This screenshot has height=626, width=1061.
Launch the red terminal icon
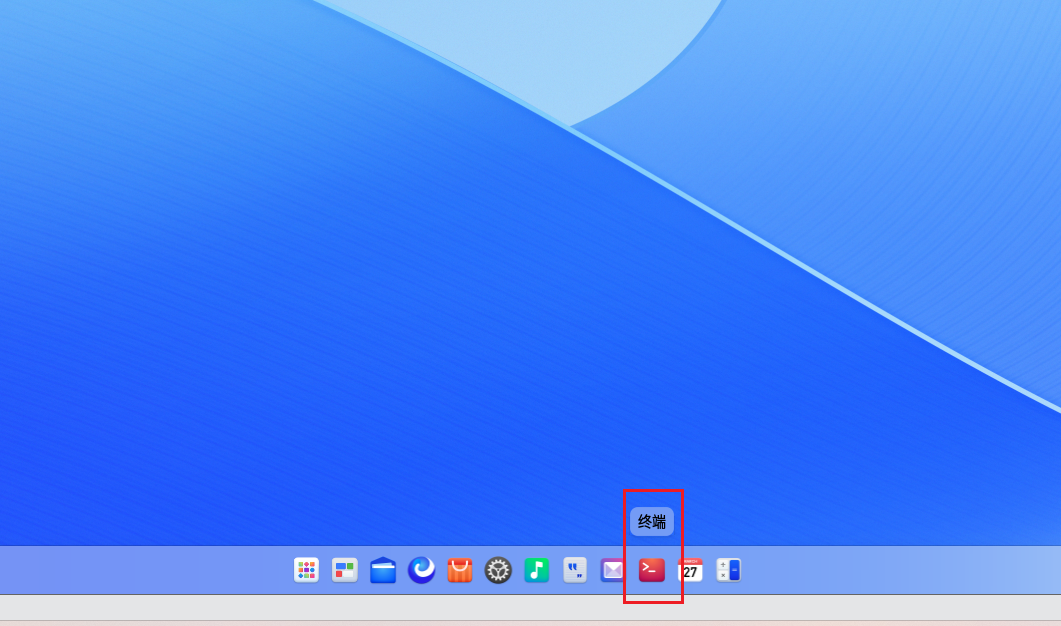tap(652, 570)
